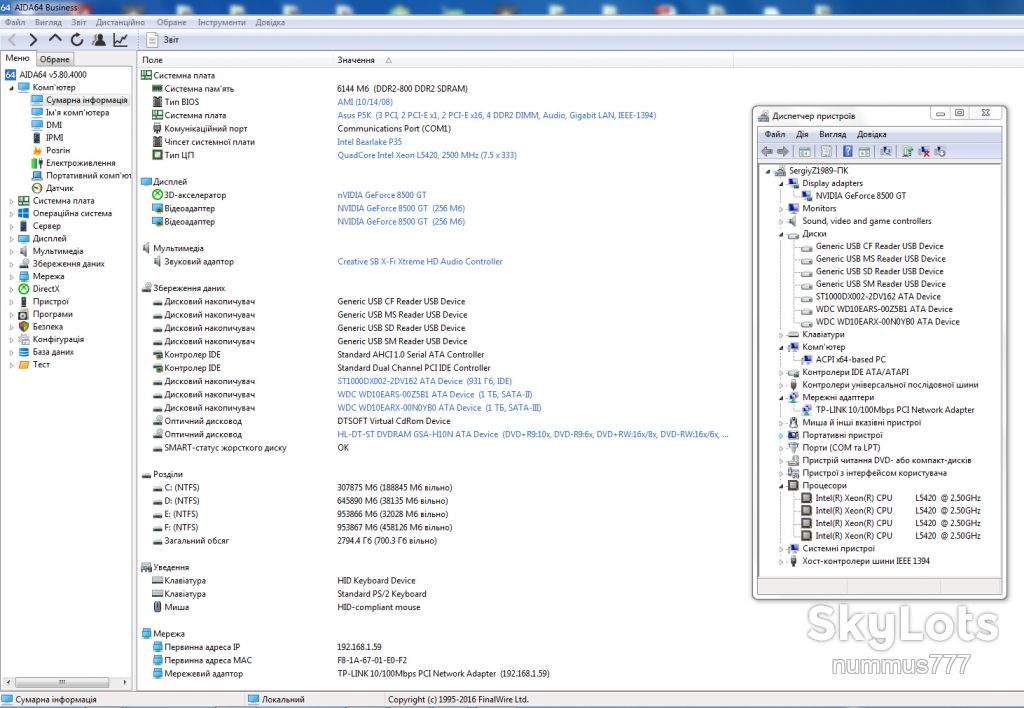Open the graph chart icon in AIDA64 toolbar
1024x708 pixels.
120,40
